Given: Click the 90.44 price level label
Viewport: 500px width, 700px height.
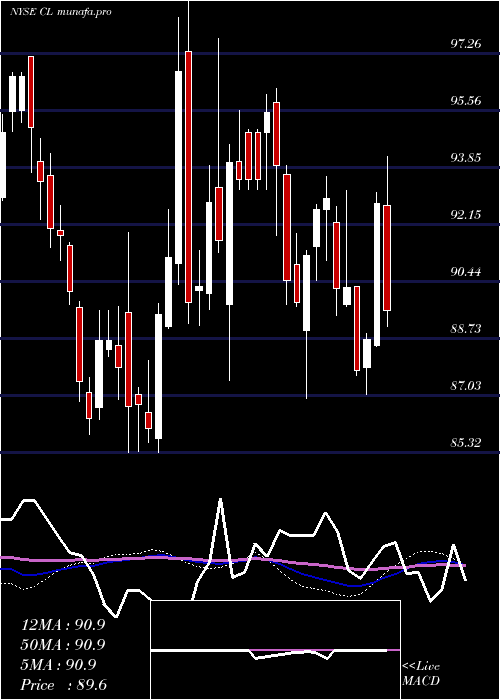Looking at the screenshot, I should point(467,271).
